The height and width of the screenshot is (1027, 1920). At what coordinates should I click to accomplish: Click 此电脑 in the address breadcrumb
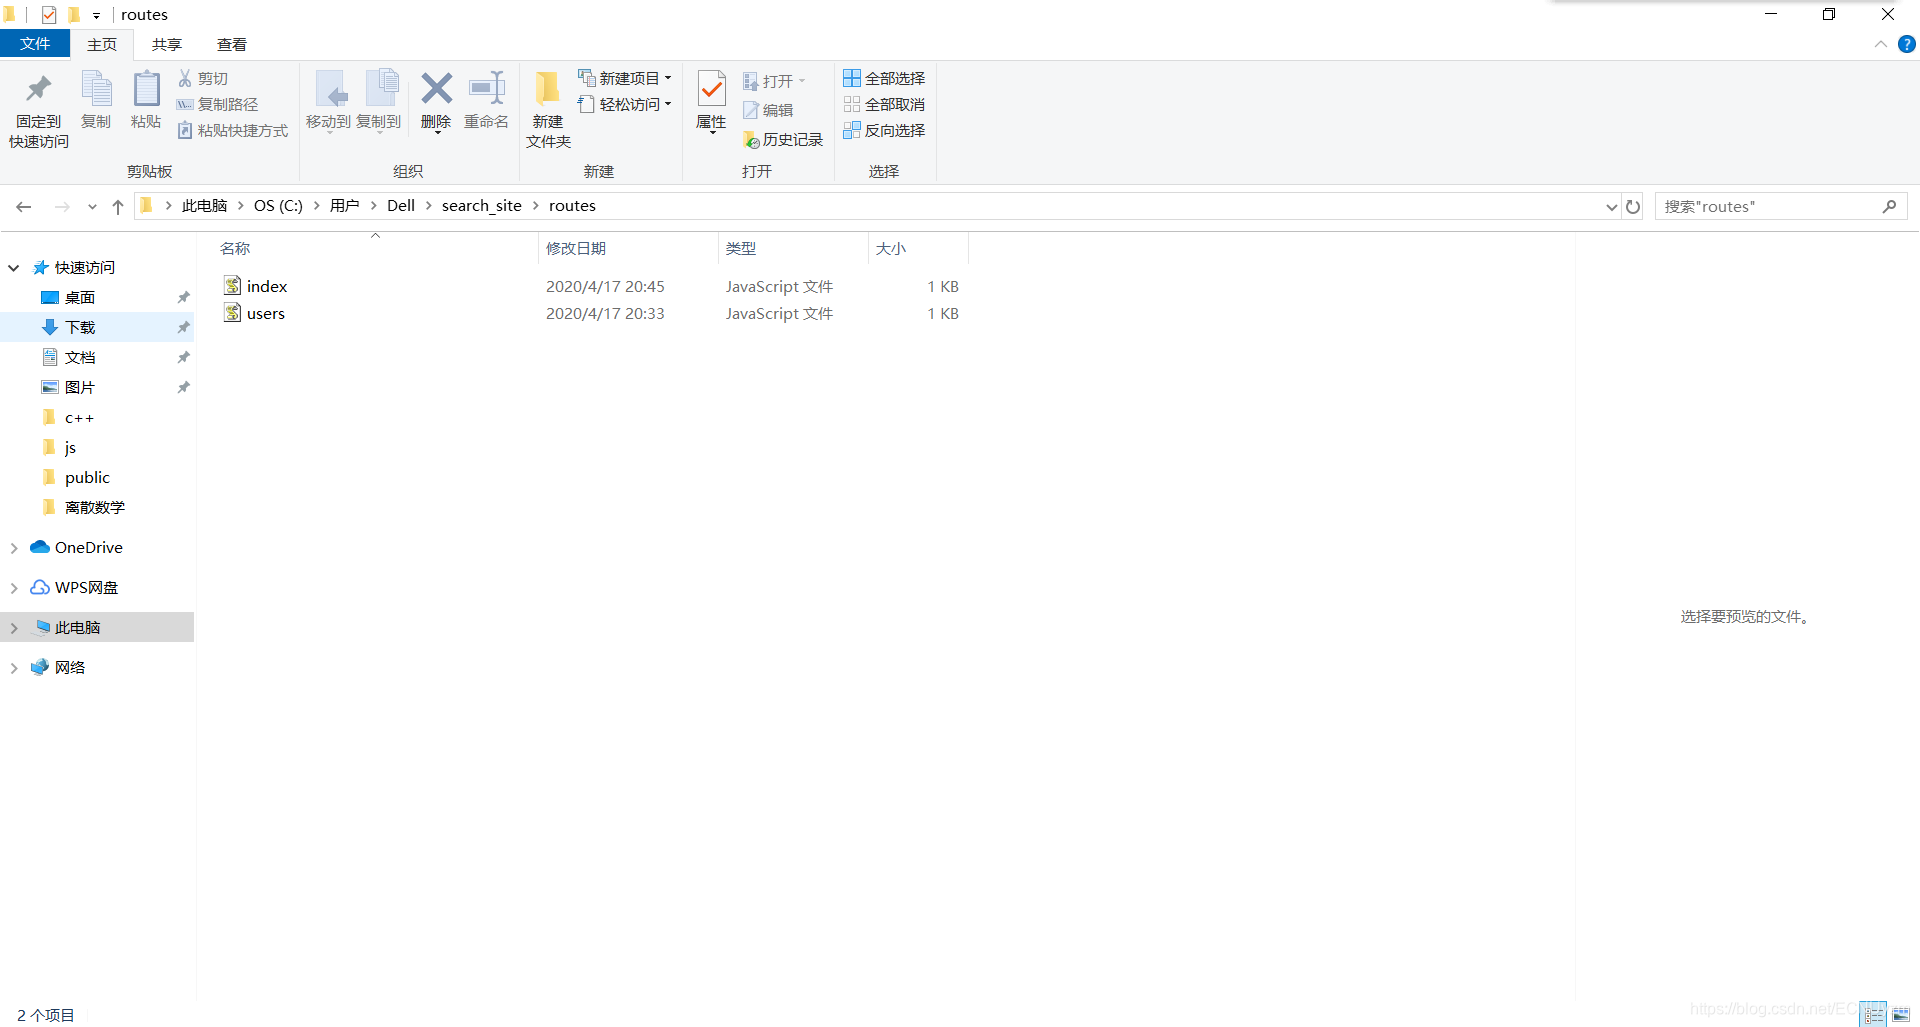204,205
